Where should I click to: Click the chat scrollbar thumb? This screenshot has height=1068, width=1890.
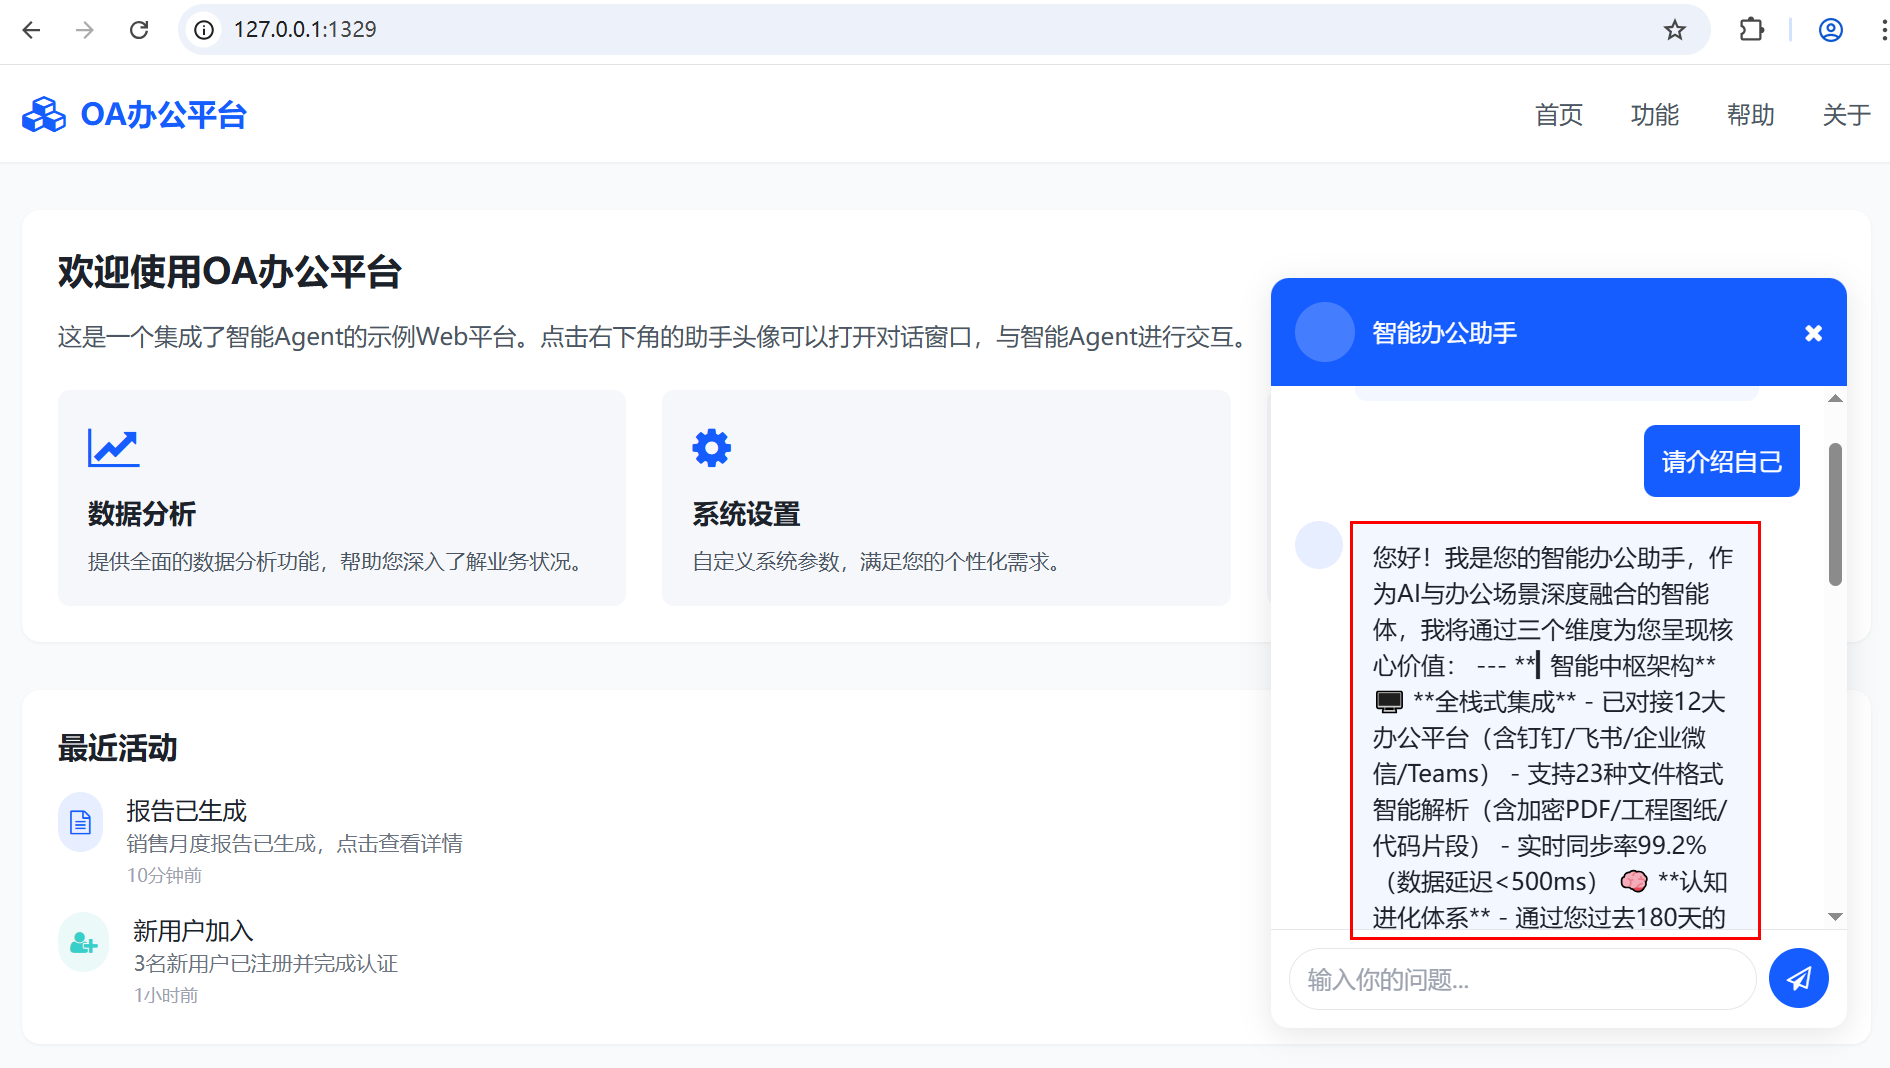coord(1835,514)
